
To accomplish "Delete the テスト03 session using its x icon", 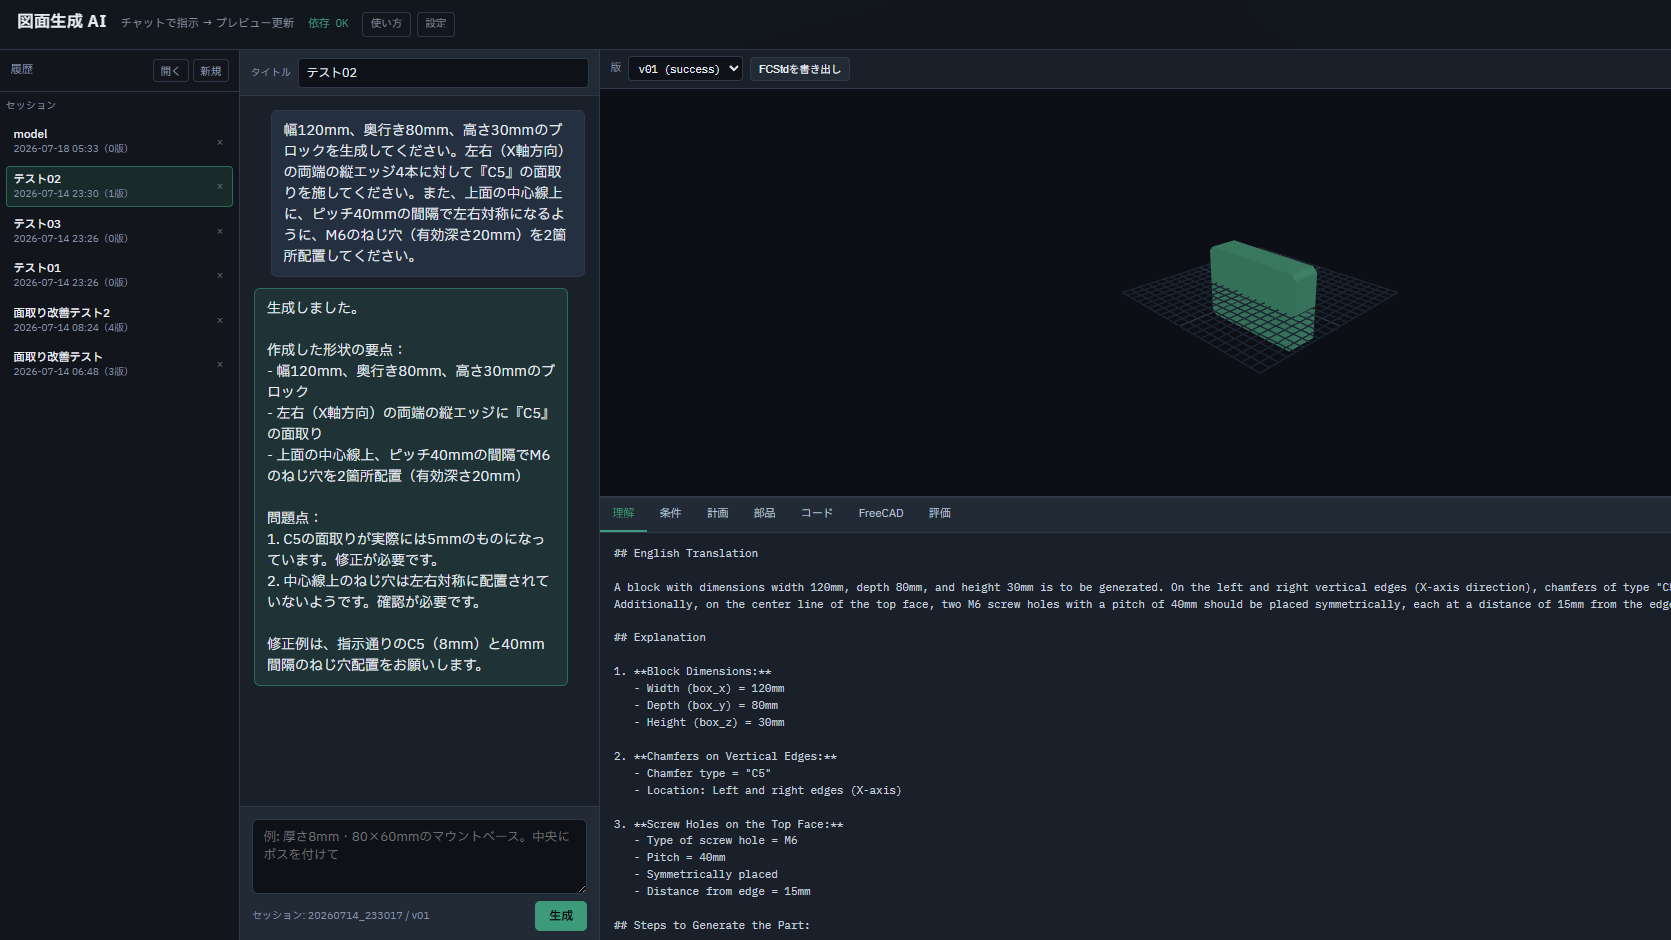I will (220, 231).
